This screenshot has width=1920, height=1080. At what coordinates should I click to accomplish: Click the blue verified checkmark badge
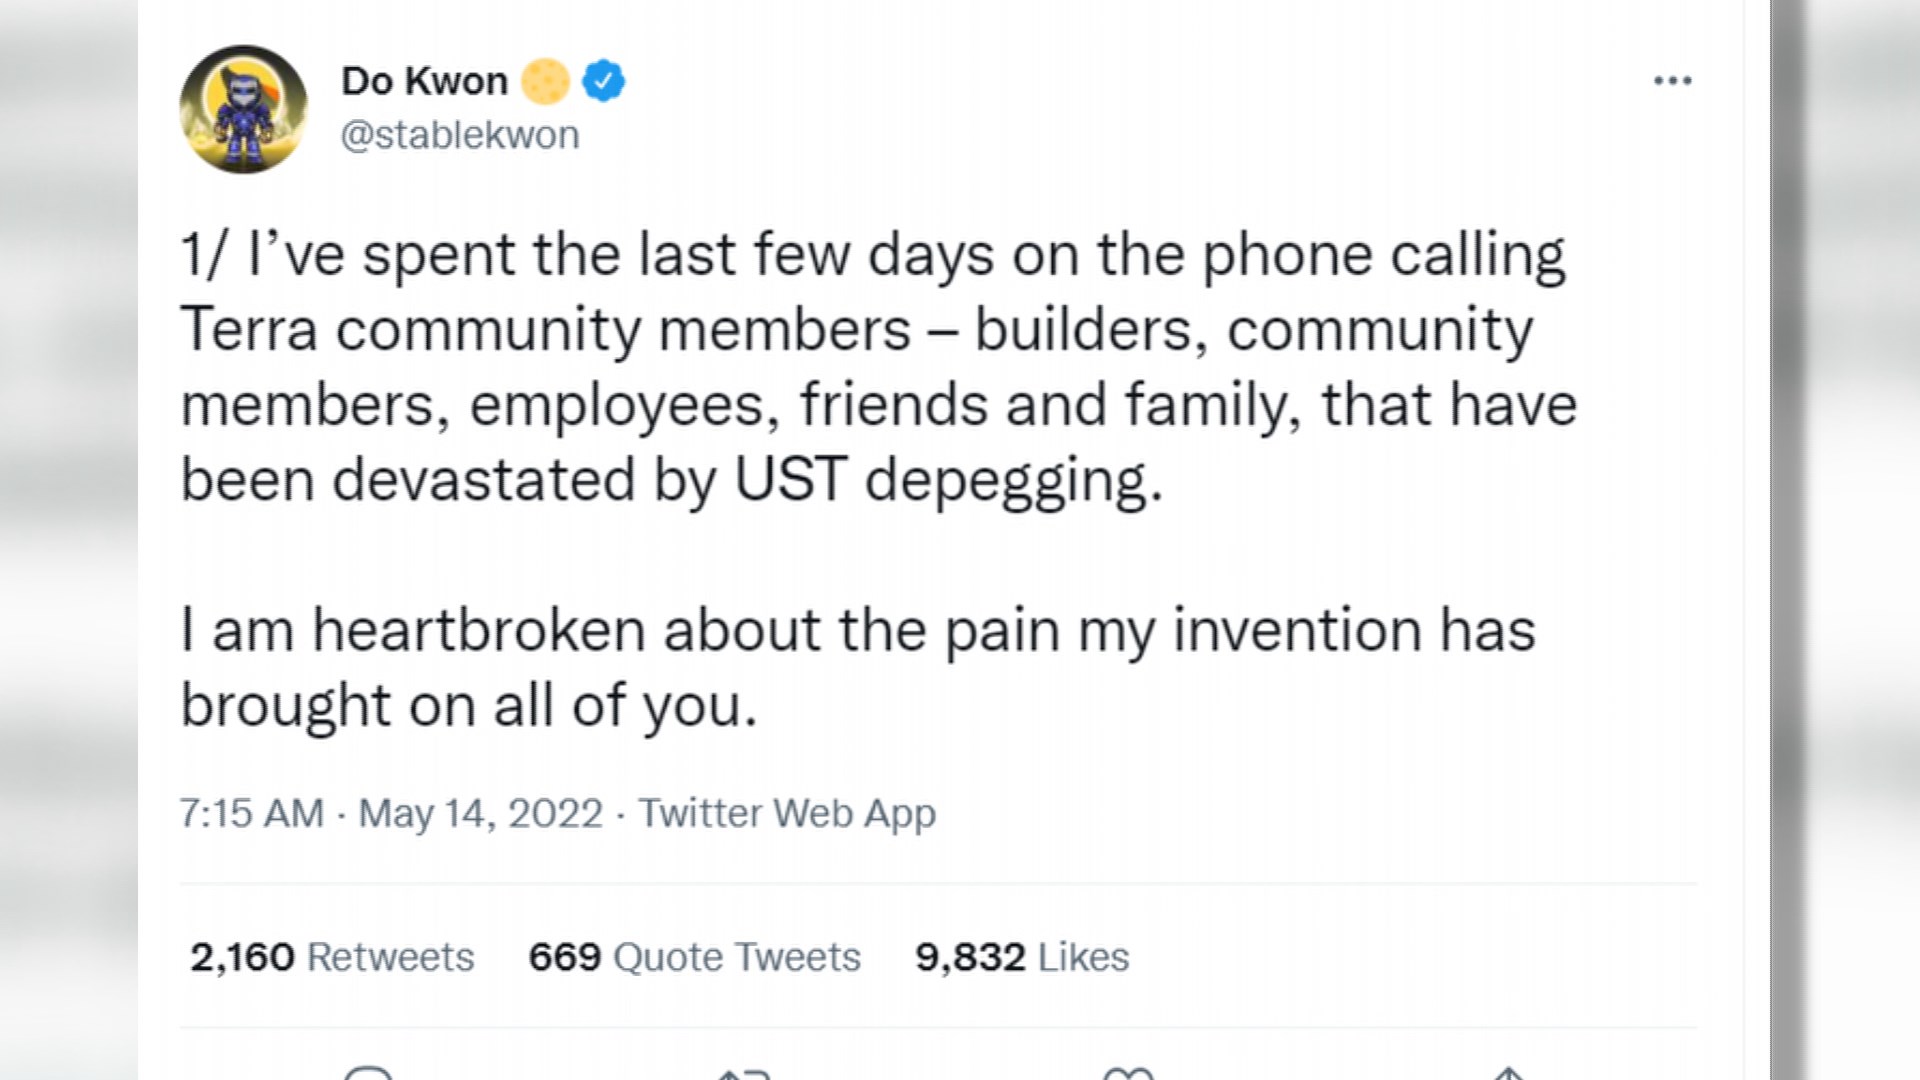click(x=603, y=81)
